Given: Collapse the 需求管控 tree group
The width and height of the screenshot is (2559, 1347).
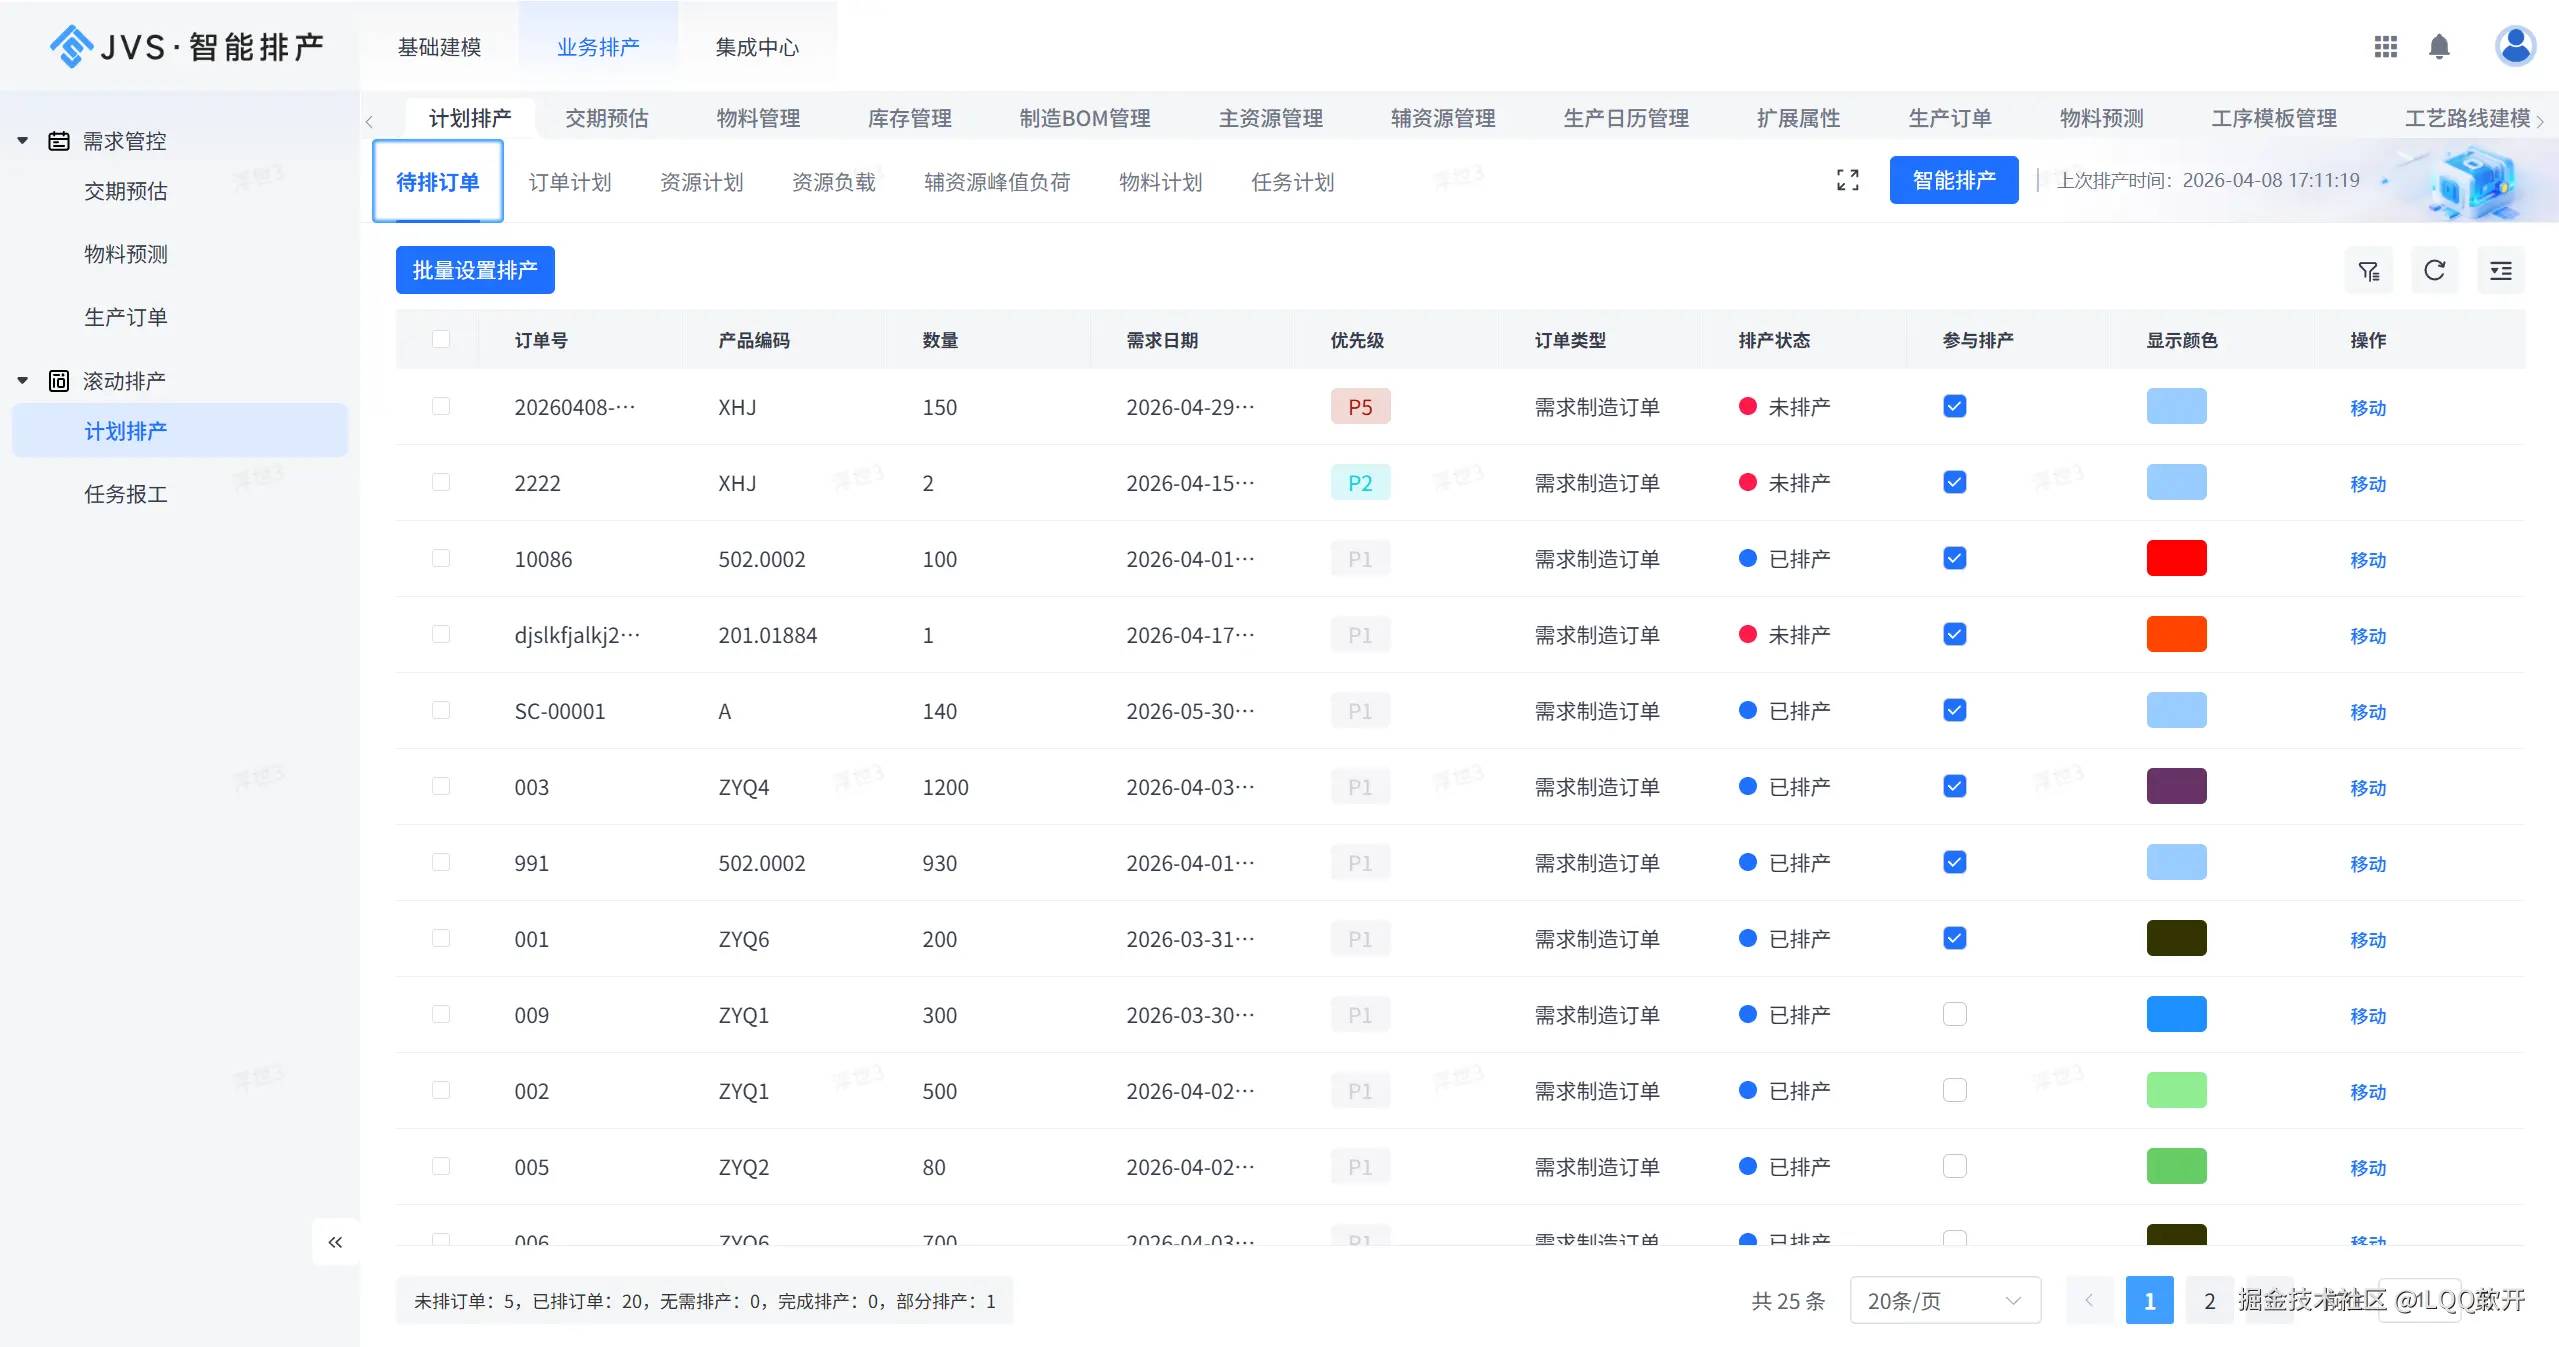Looking at the screenshot, I should point(23,141).
